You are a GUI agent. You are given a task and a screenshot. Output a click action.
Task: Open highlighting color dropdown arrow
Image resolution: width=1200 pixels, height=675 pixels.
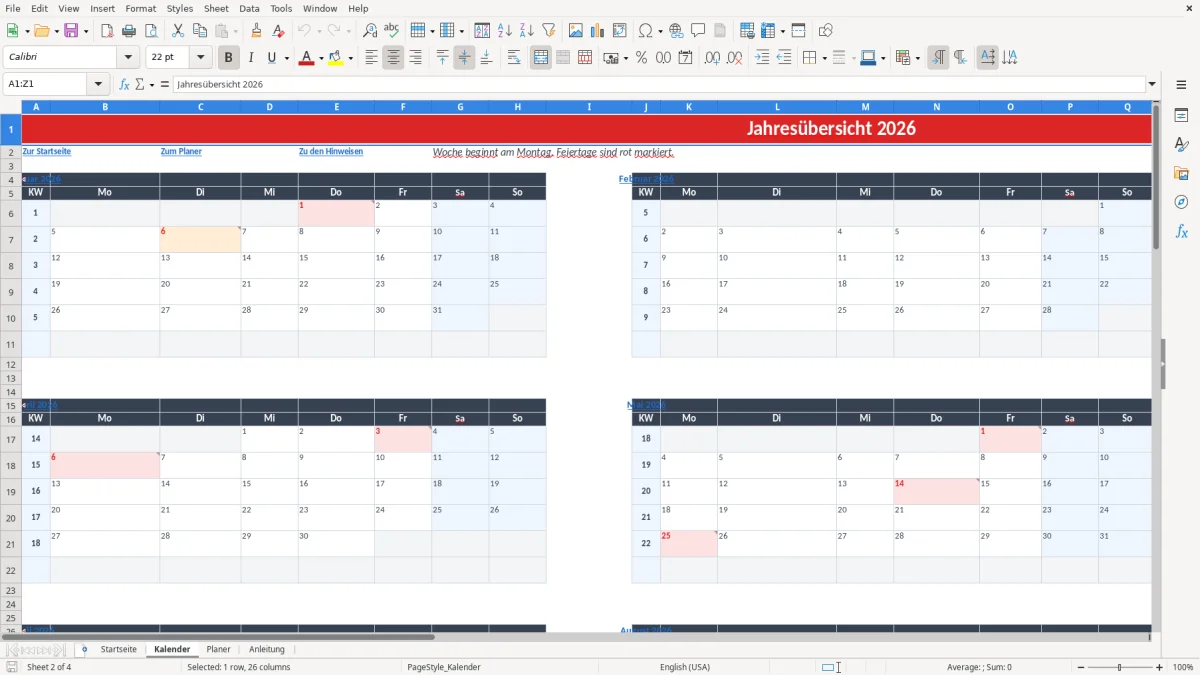coord(351,58)
